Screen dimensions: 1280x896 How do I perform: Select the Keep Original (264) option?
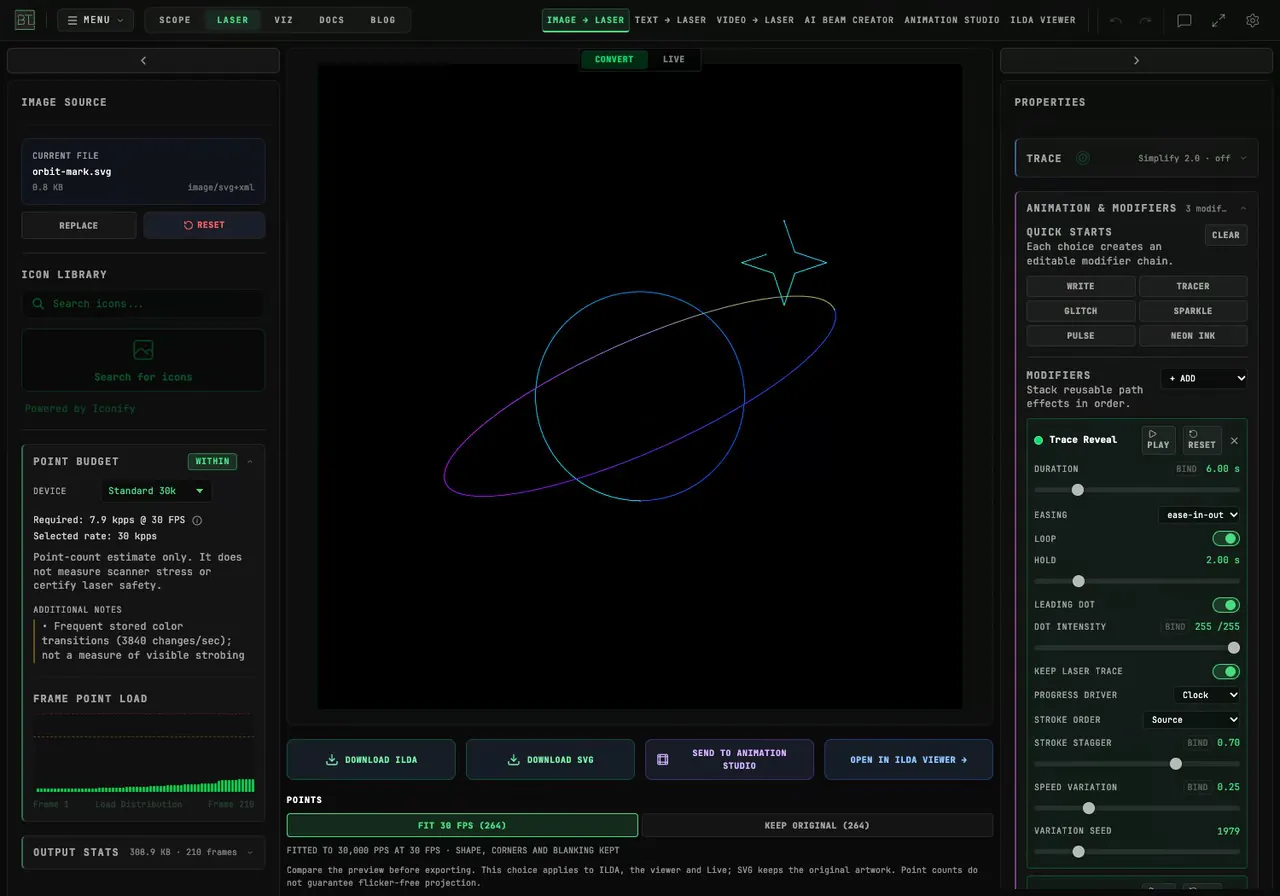coord(817,825)
